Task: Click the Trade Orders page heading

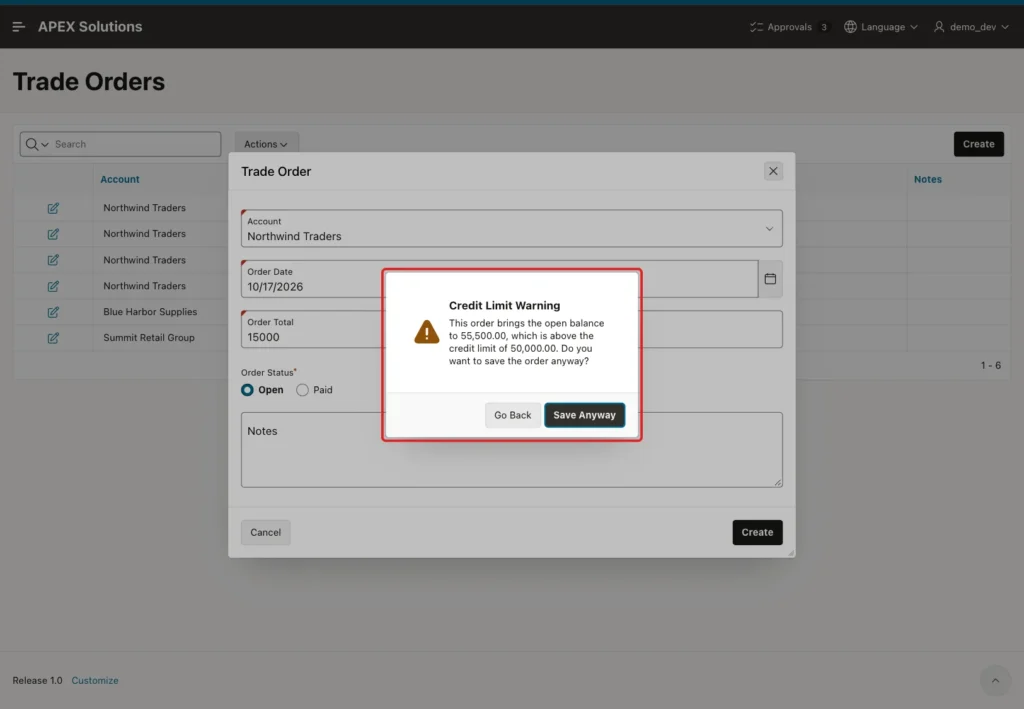Action: [89, 82]
